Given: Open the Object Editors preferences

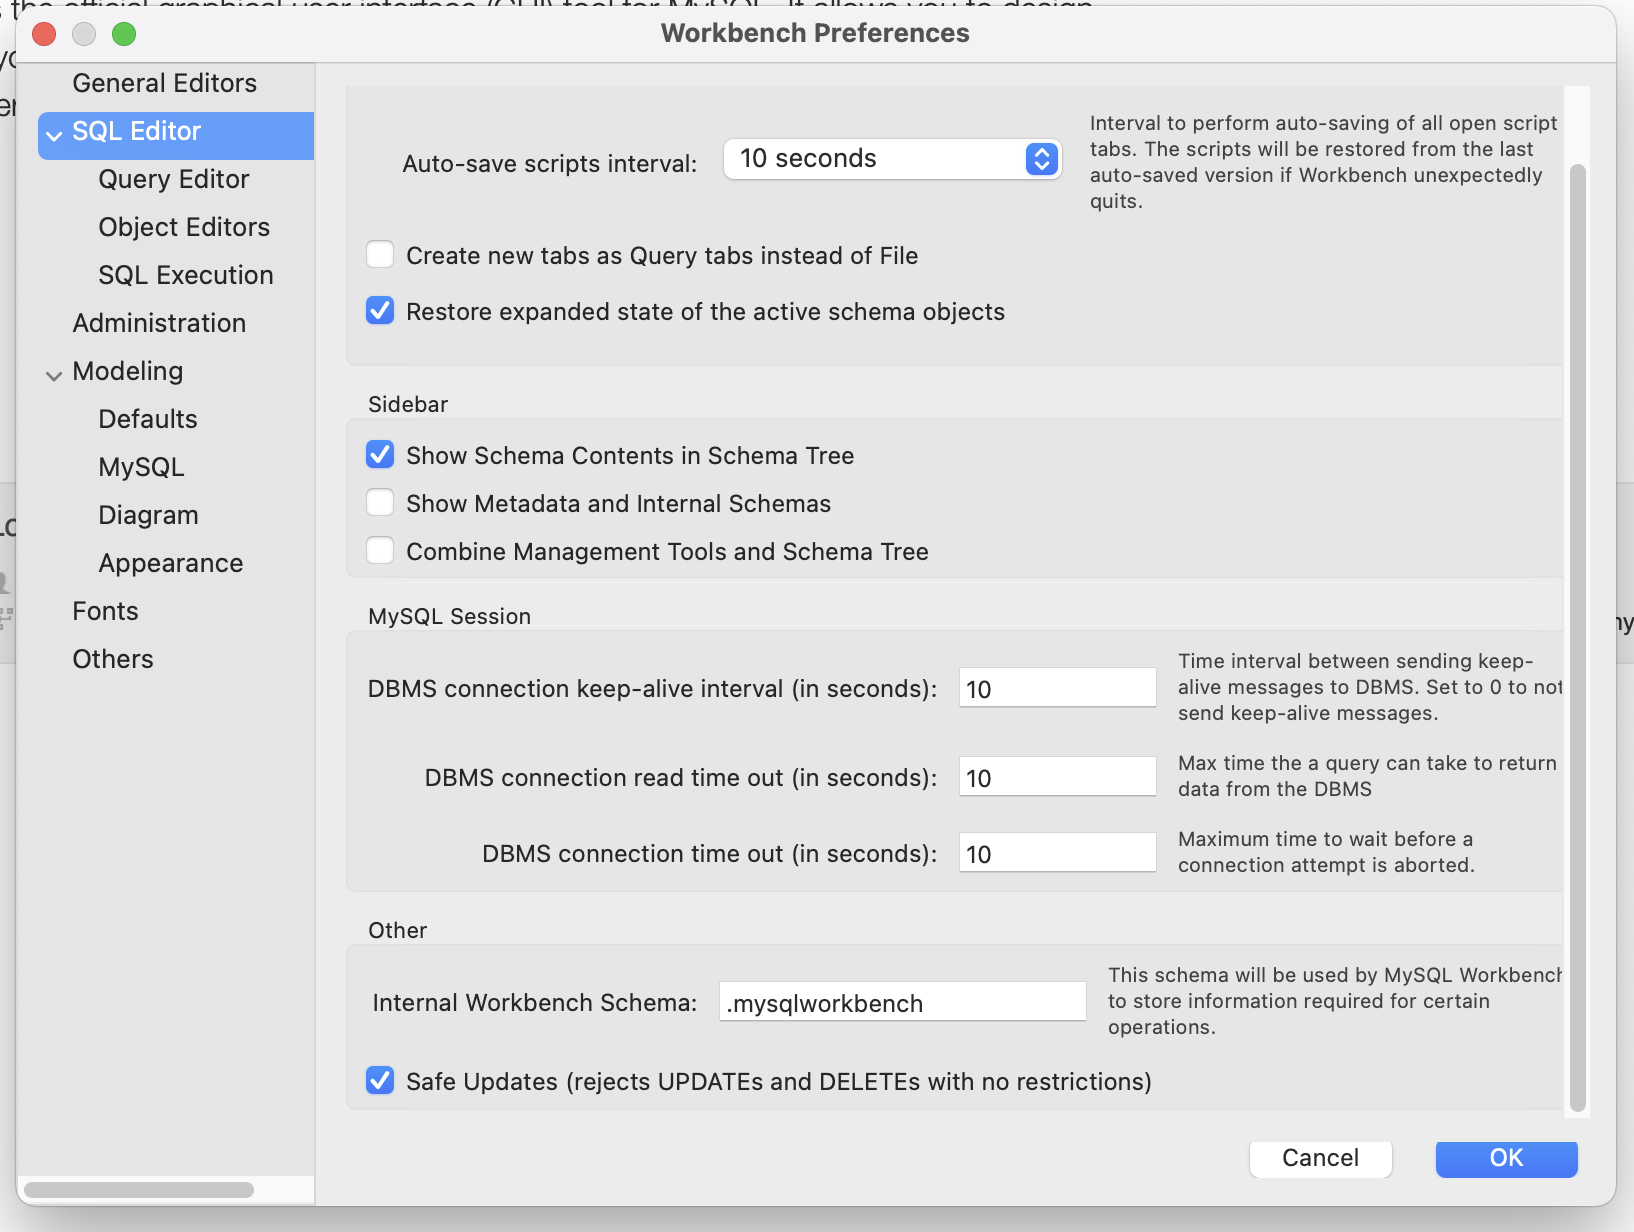Looking at the screenshot, I should [184, 227].
